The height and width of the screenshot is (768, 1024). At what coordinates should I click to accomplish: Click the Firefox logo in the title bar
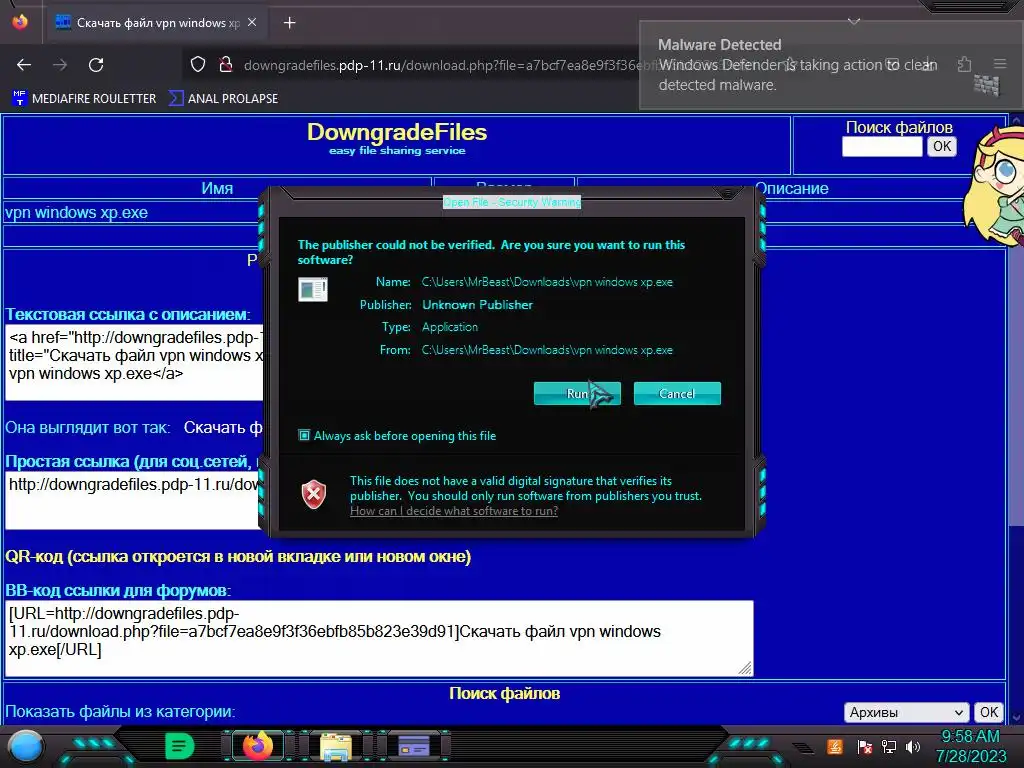20,22
